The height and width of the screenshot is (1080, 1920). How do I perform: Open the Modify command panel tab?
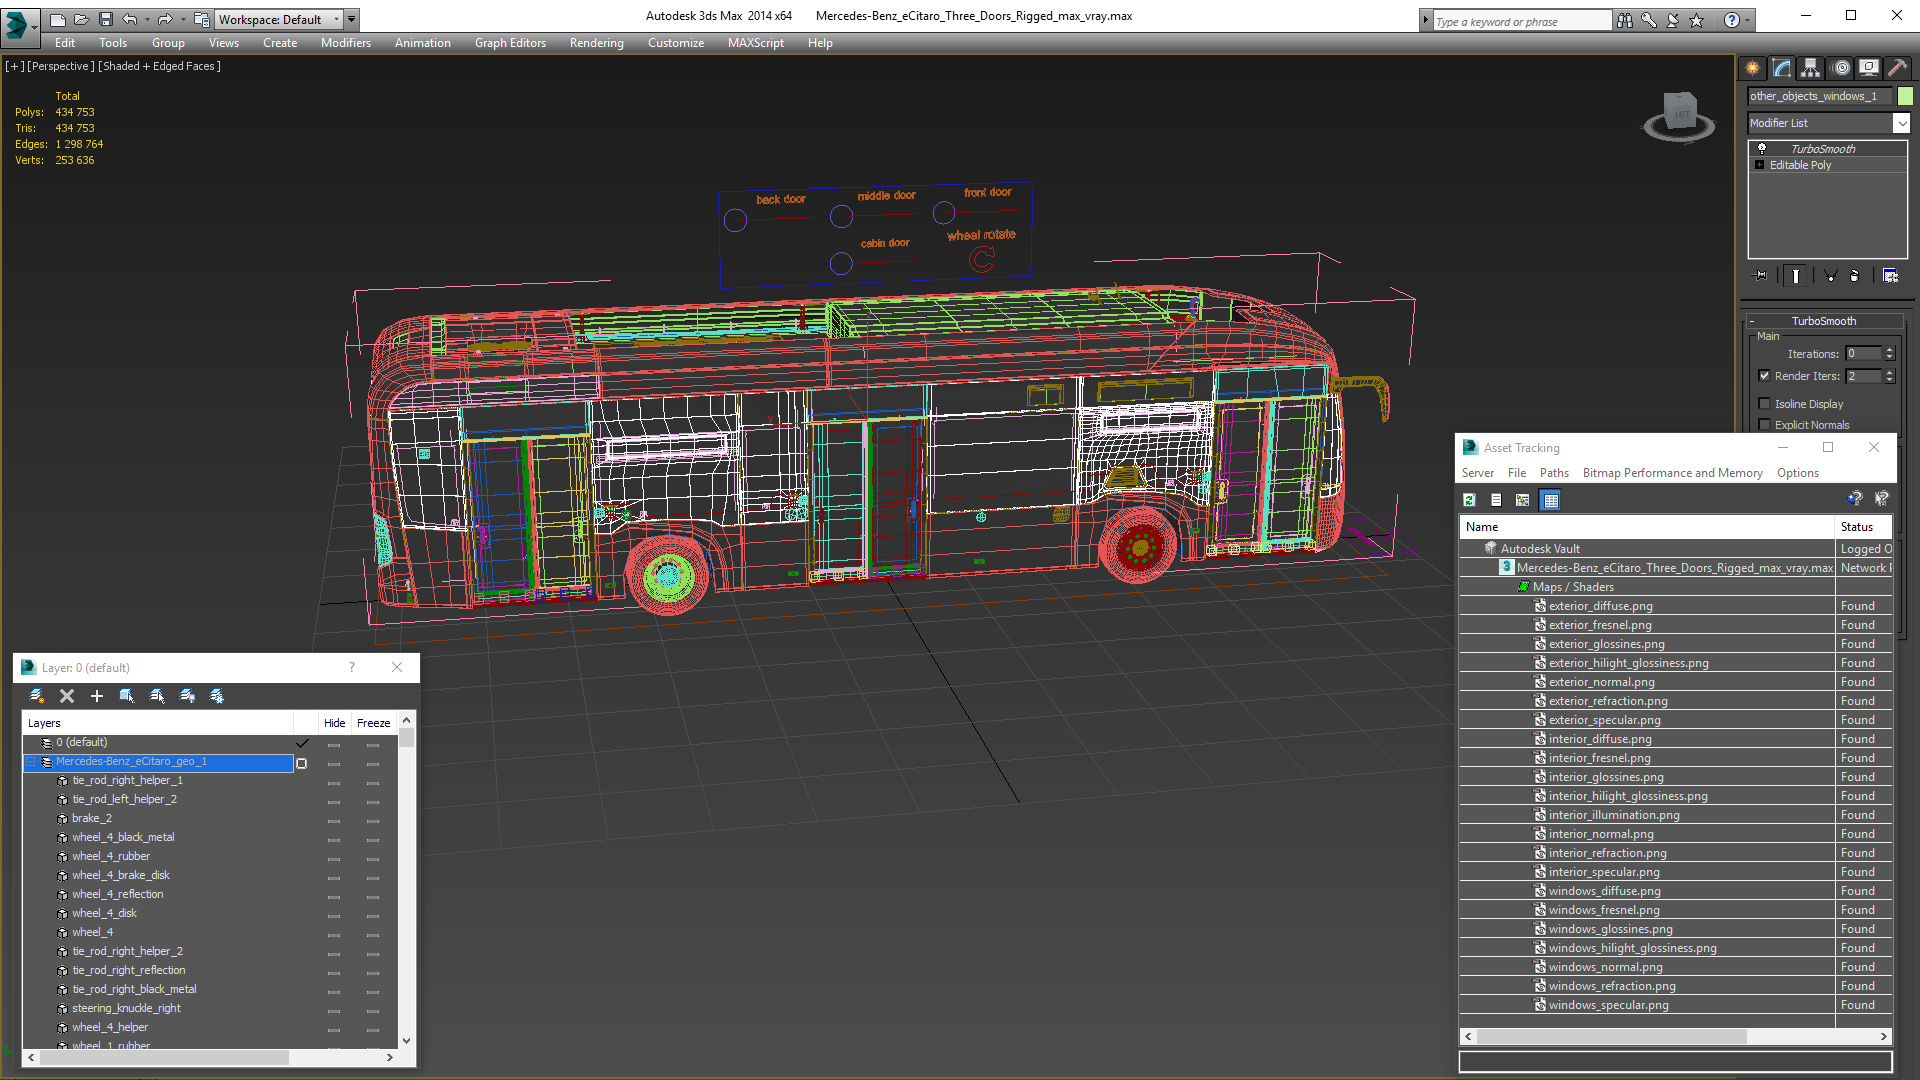pos(1782,68)
